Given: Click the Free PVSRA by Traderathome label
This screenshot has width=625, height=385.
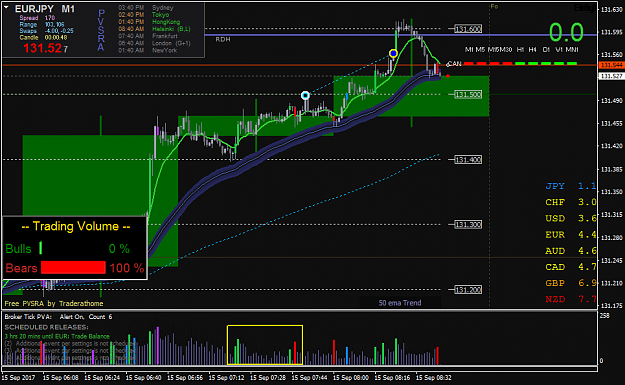Looking at the screenshot, I should pos(54,303).
